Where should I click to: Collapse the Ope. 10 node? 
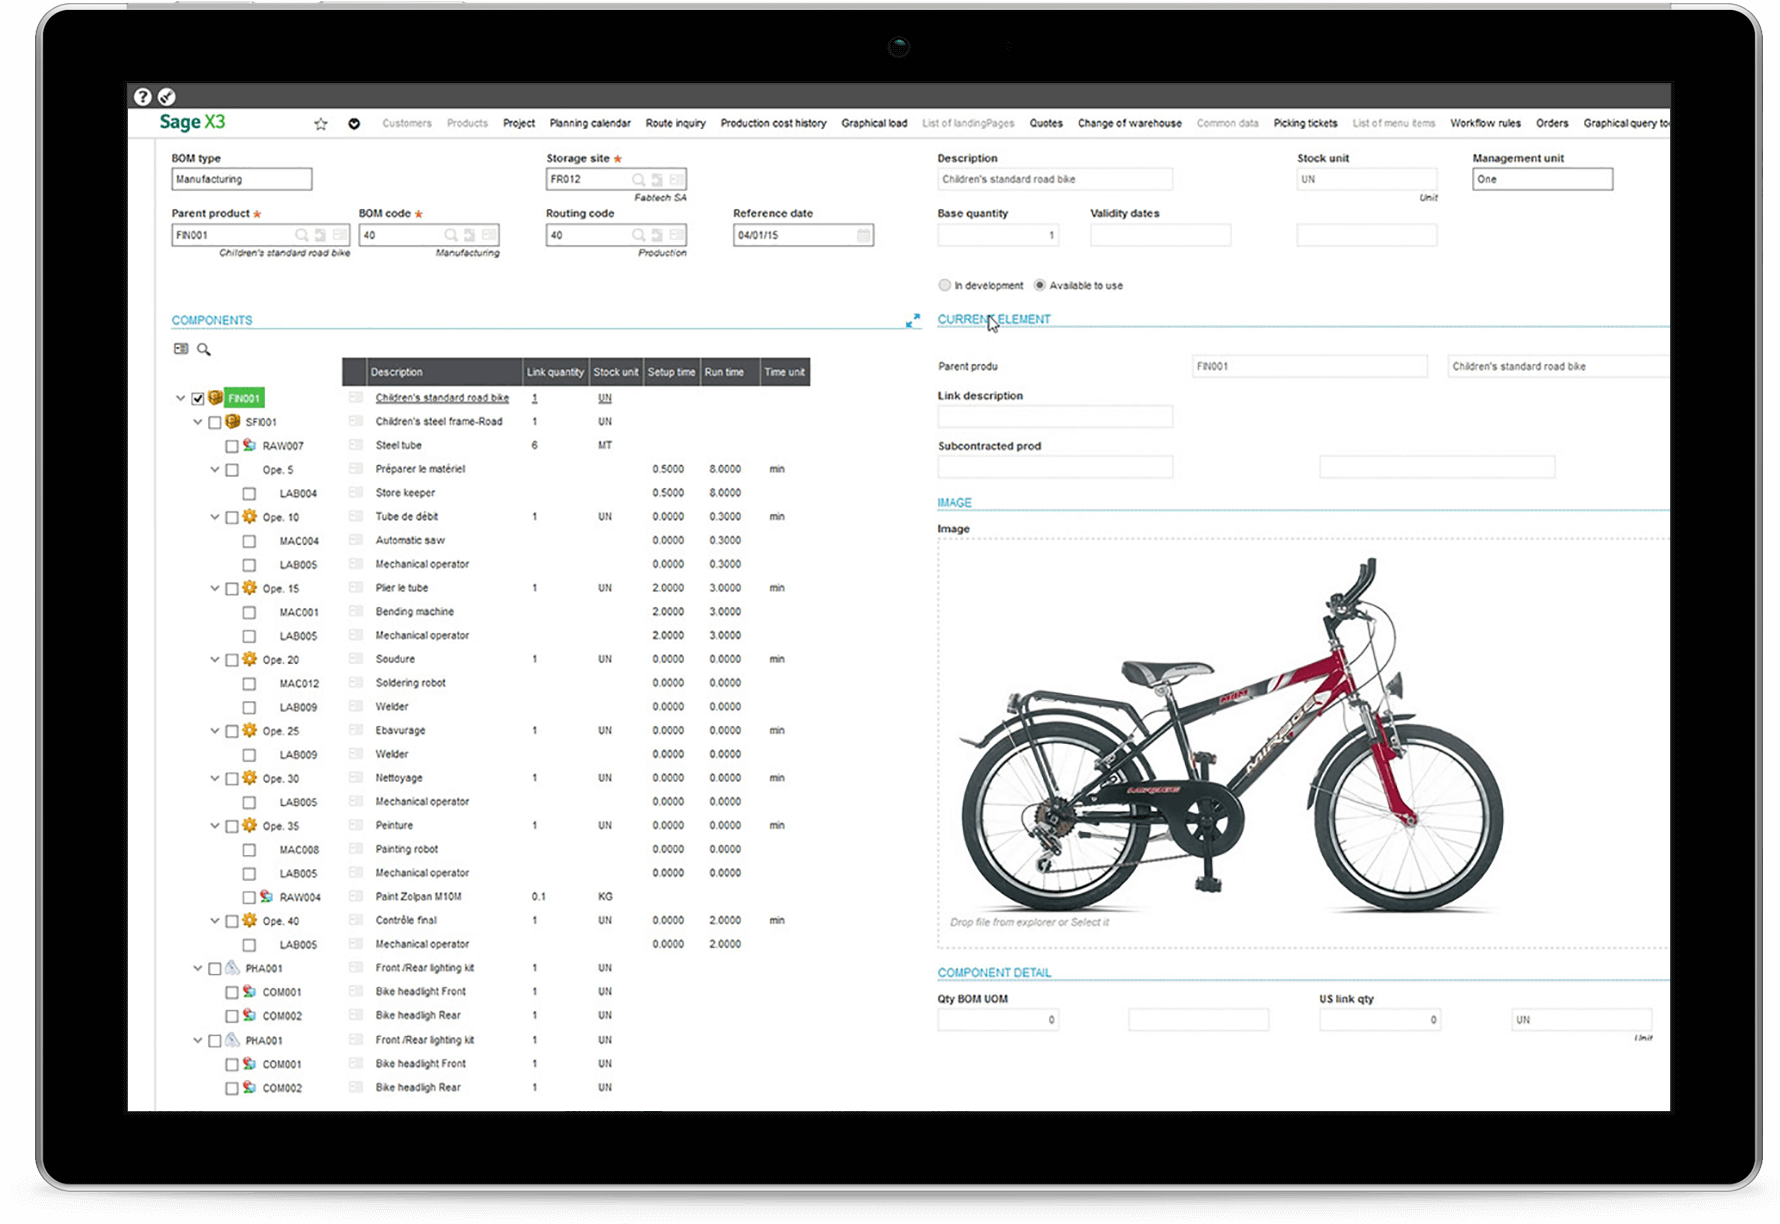tap(215, 517)
